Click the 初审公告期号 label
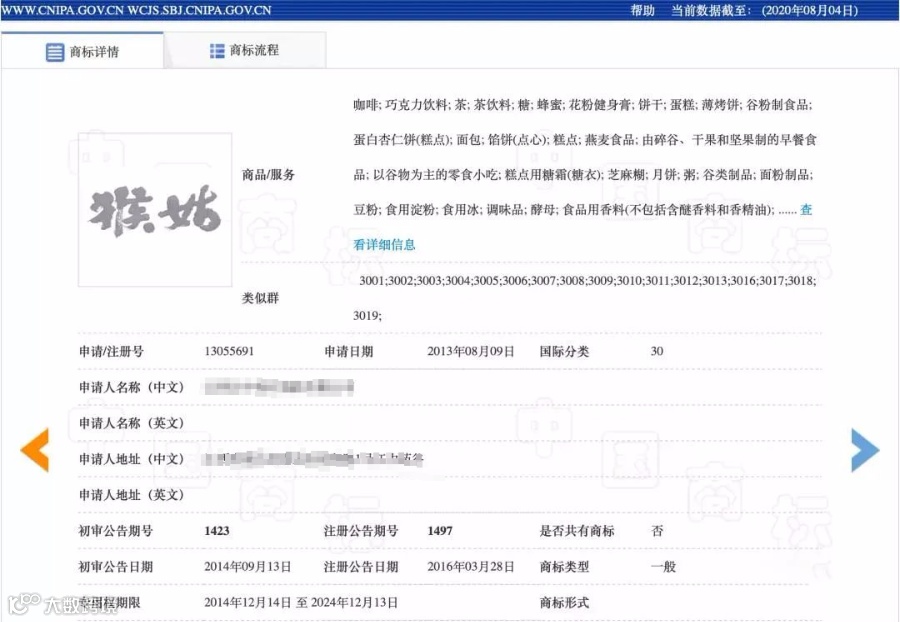 [115, 531]
